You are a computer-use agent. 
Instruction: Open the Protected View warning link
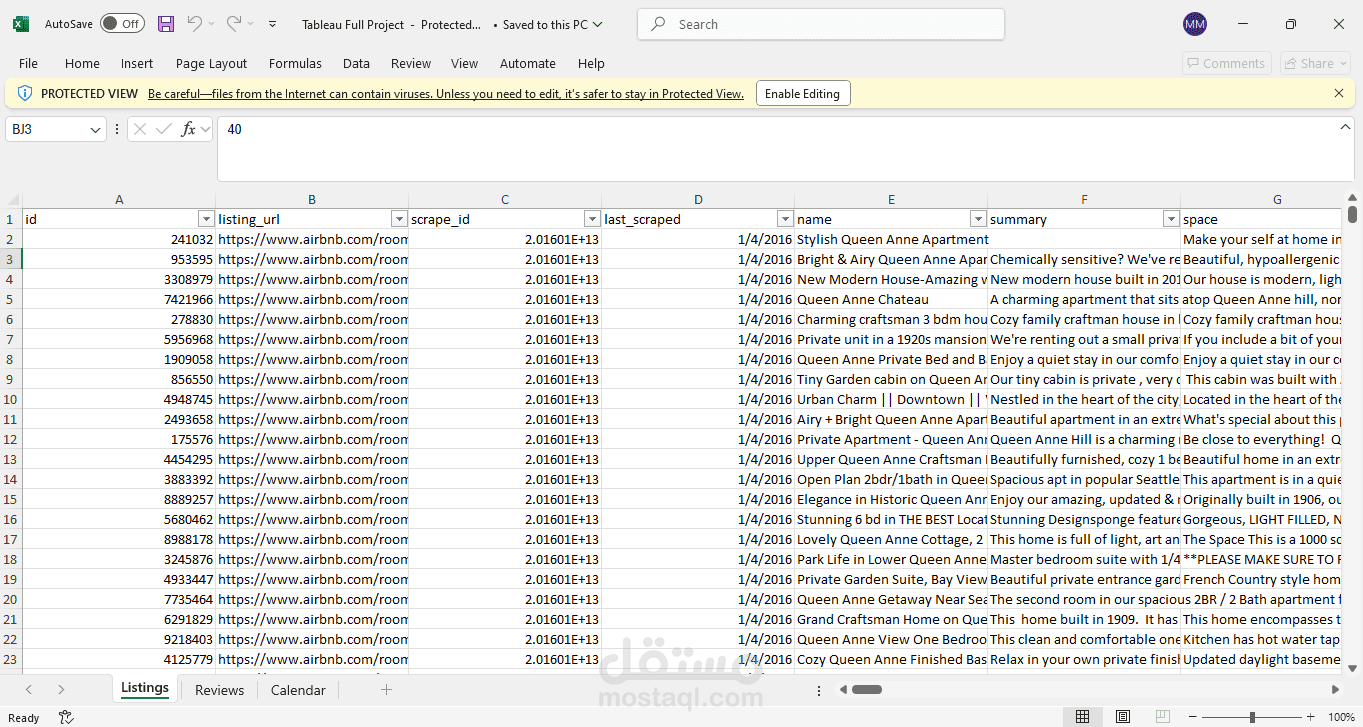click(x=446, y=94)
